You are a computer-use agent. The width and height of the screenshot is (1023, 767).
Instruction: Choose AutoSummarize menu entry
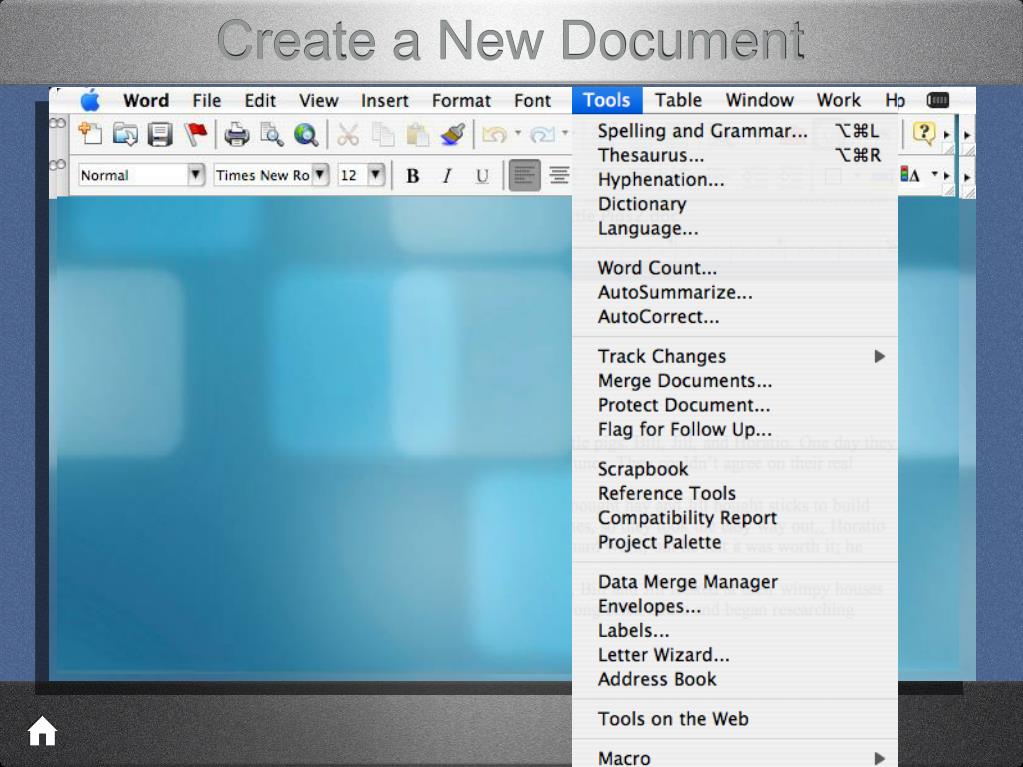[x=735, y=292]
